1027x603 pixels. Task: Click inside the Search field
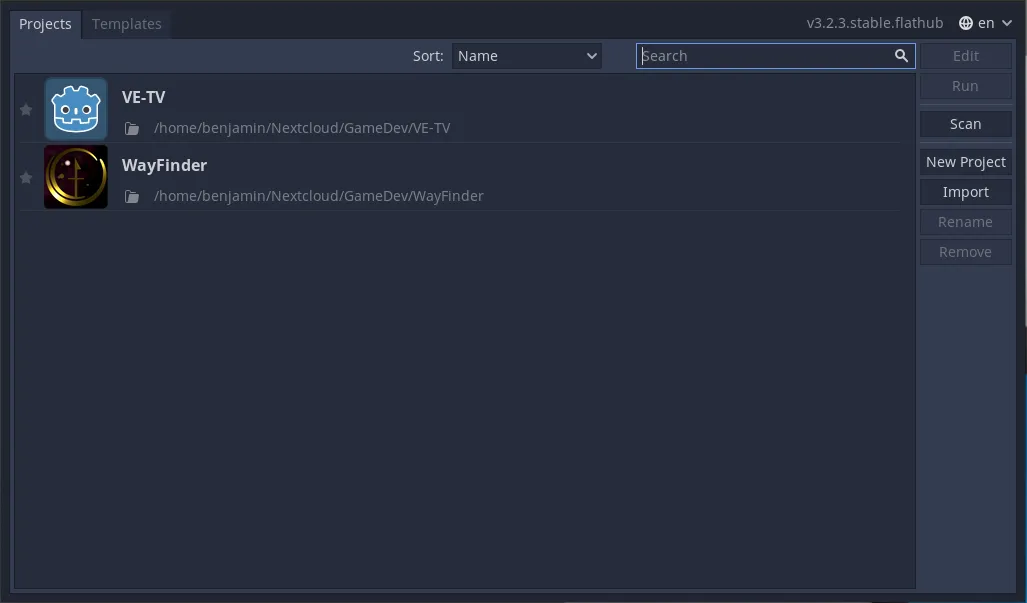point(770,56)
